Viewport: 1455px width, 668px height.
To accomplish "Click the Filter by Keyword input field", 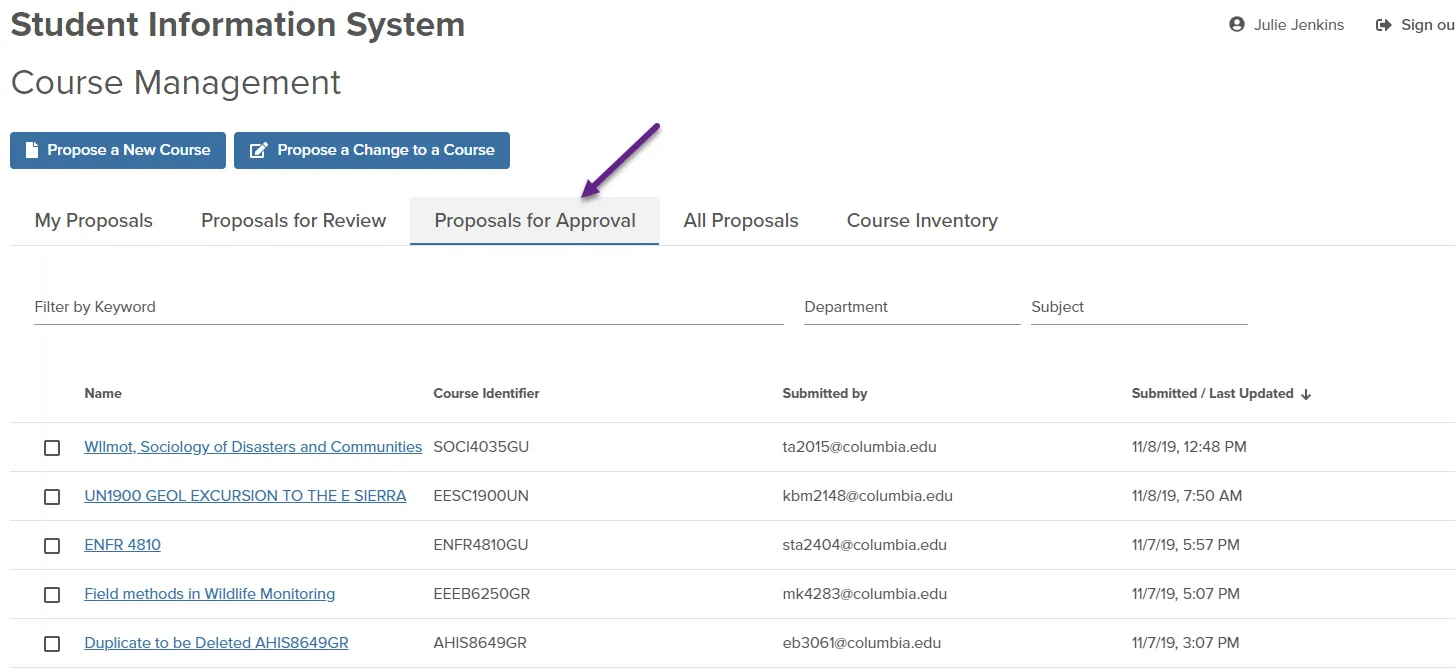I will (x=409, y=307).
